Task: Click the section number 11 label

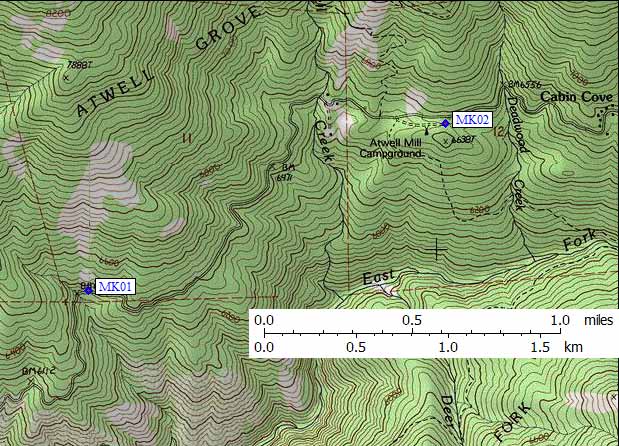Action: [x=184, y=137]
